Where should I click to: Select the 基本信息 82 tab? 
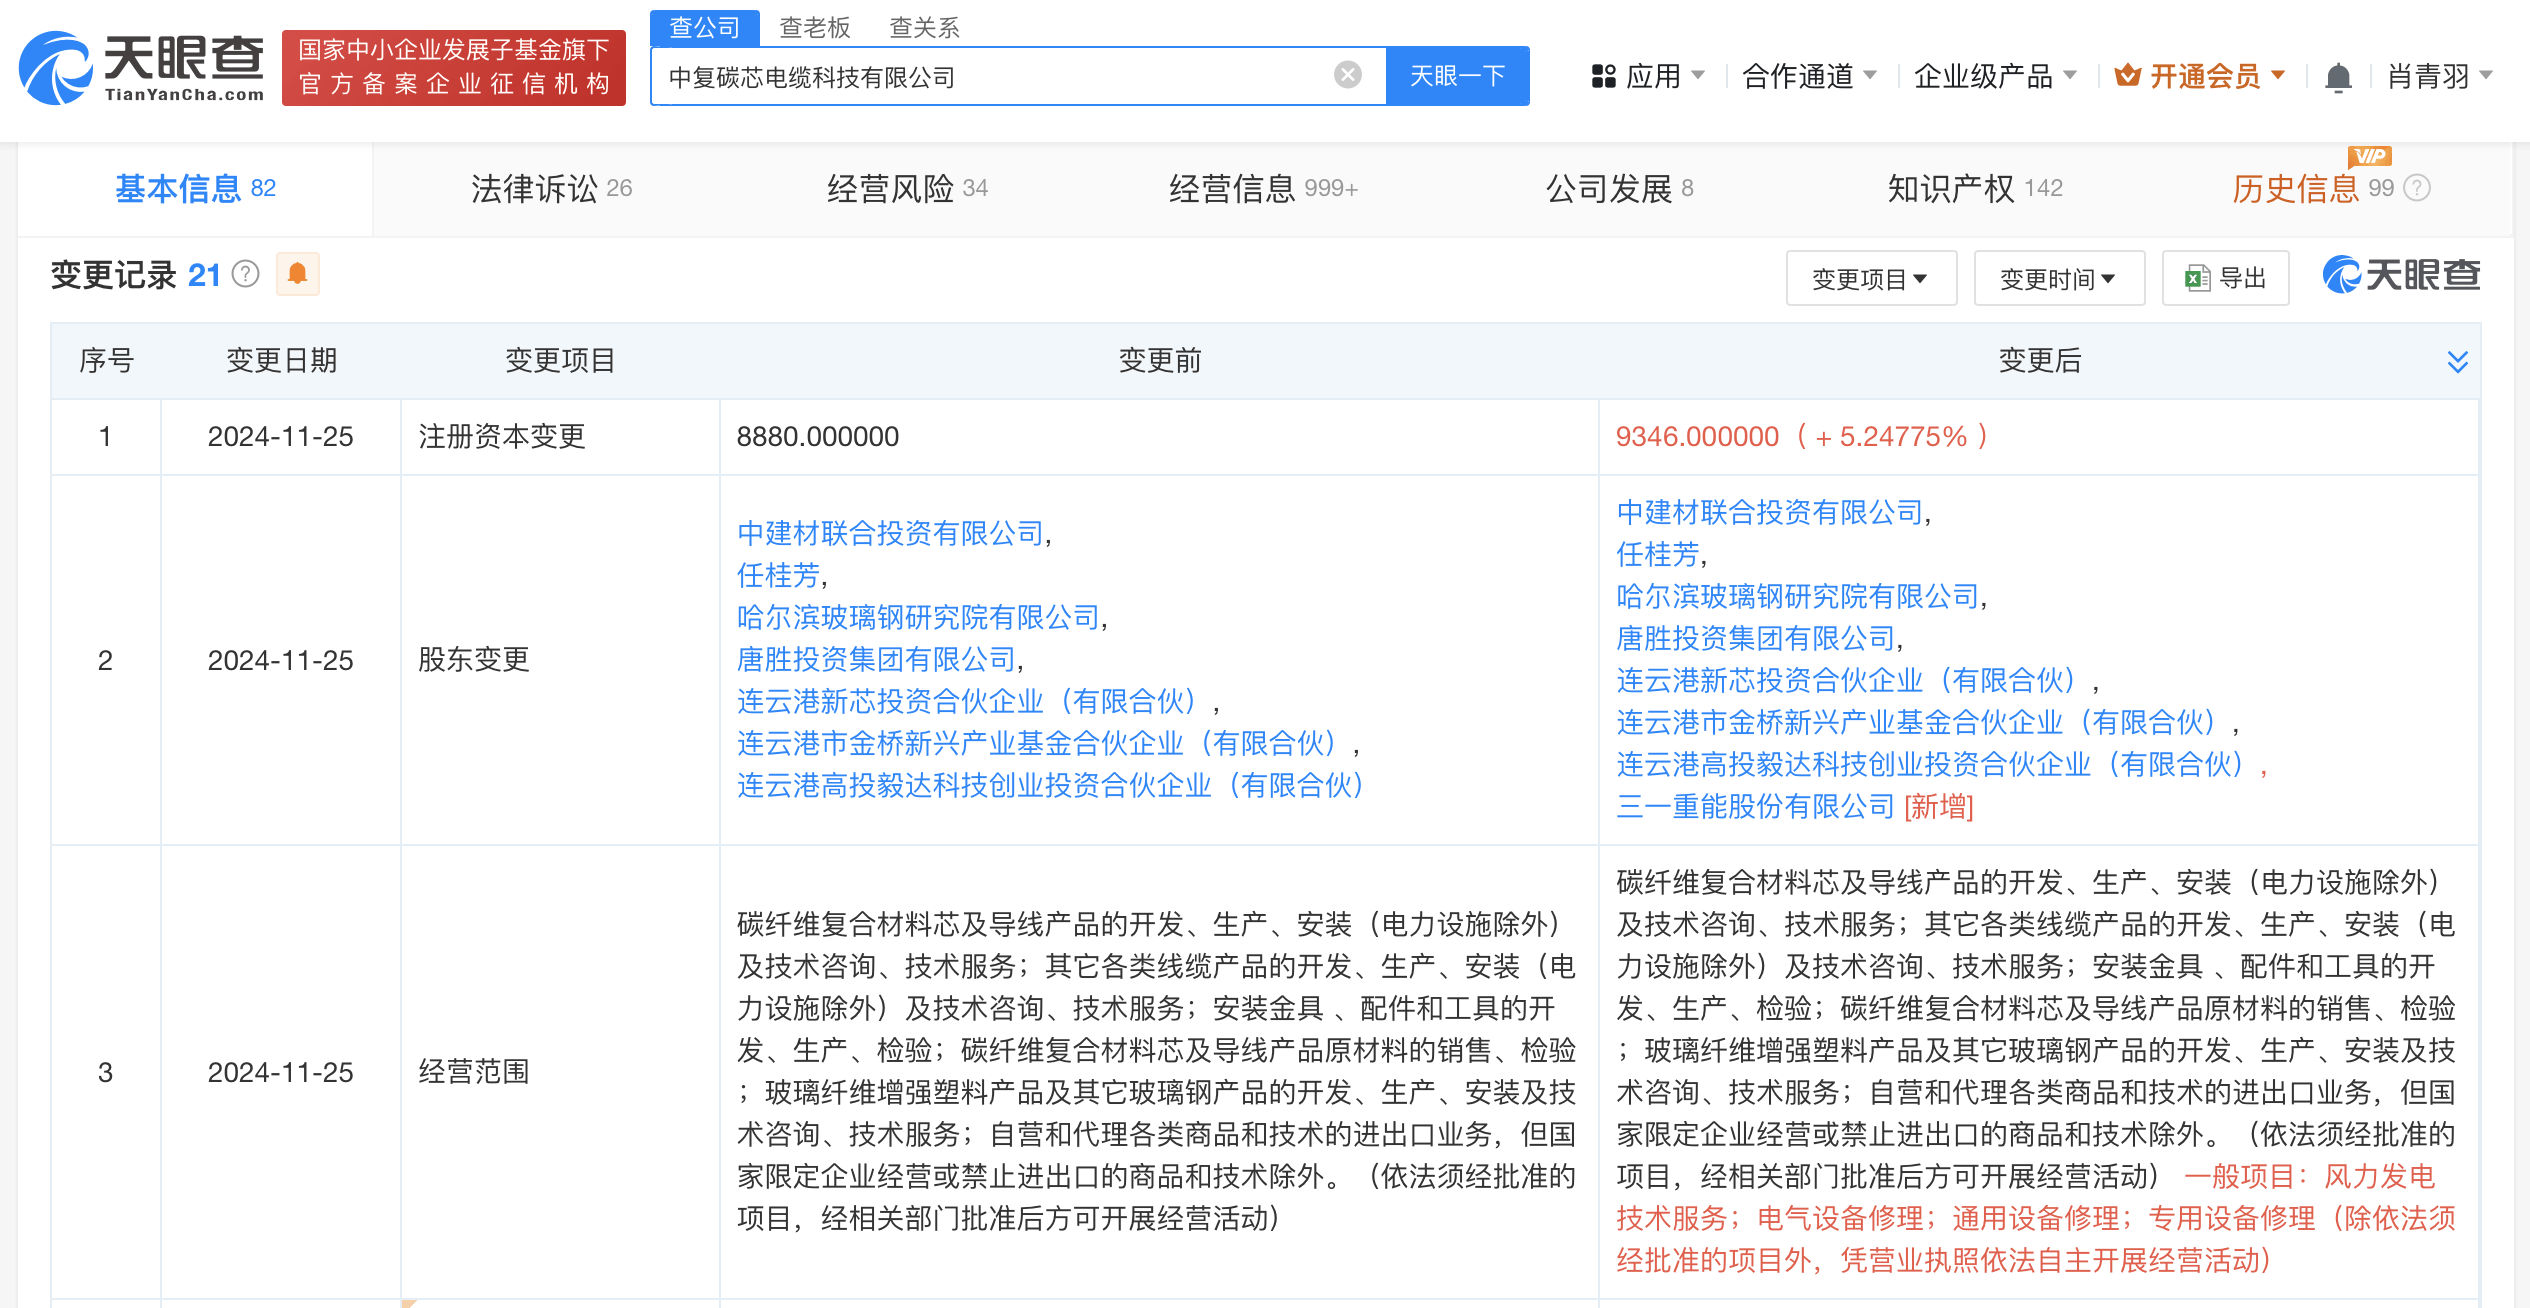tap(195, 188)
